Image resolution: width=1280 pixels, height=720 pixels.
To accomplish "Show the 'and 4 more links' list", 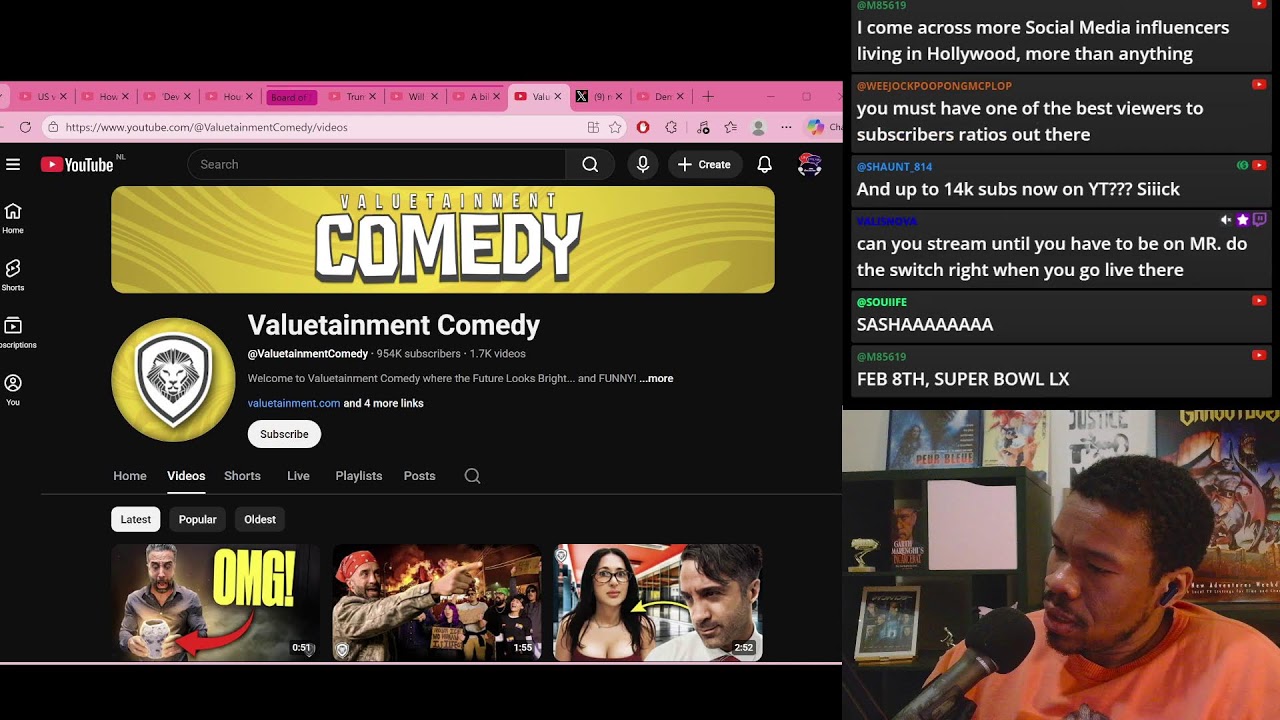I will 384,404.
